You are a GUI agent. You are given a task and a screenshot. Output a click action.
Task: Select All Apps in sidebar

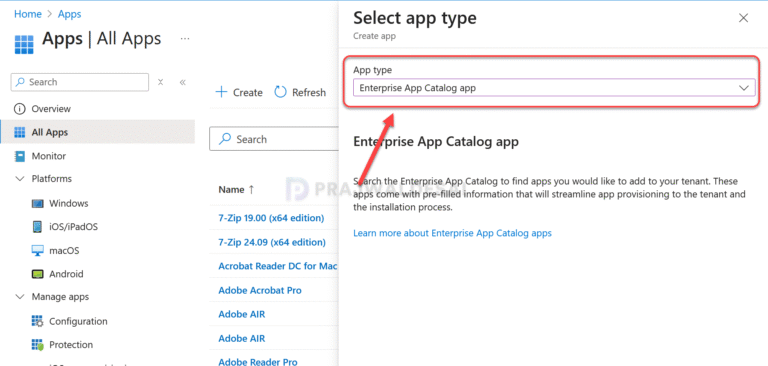click(x=97, y=132)
